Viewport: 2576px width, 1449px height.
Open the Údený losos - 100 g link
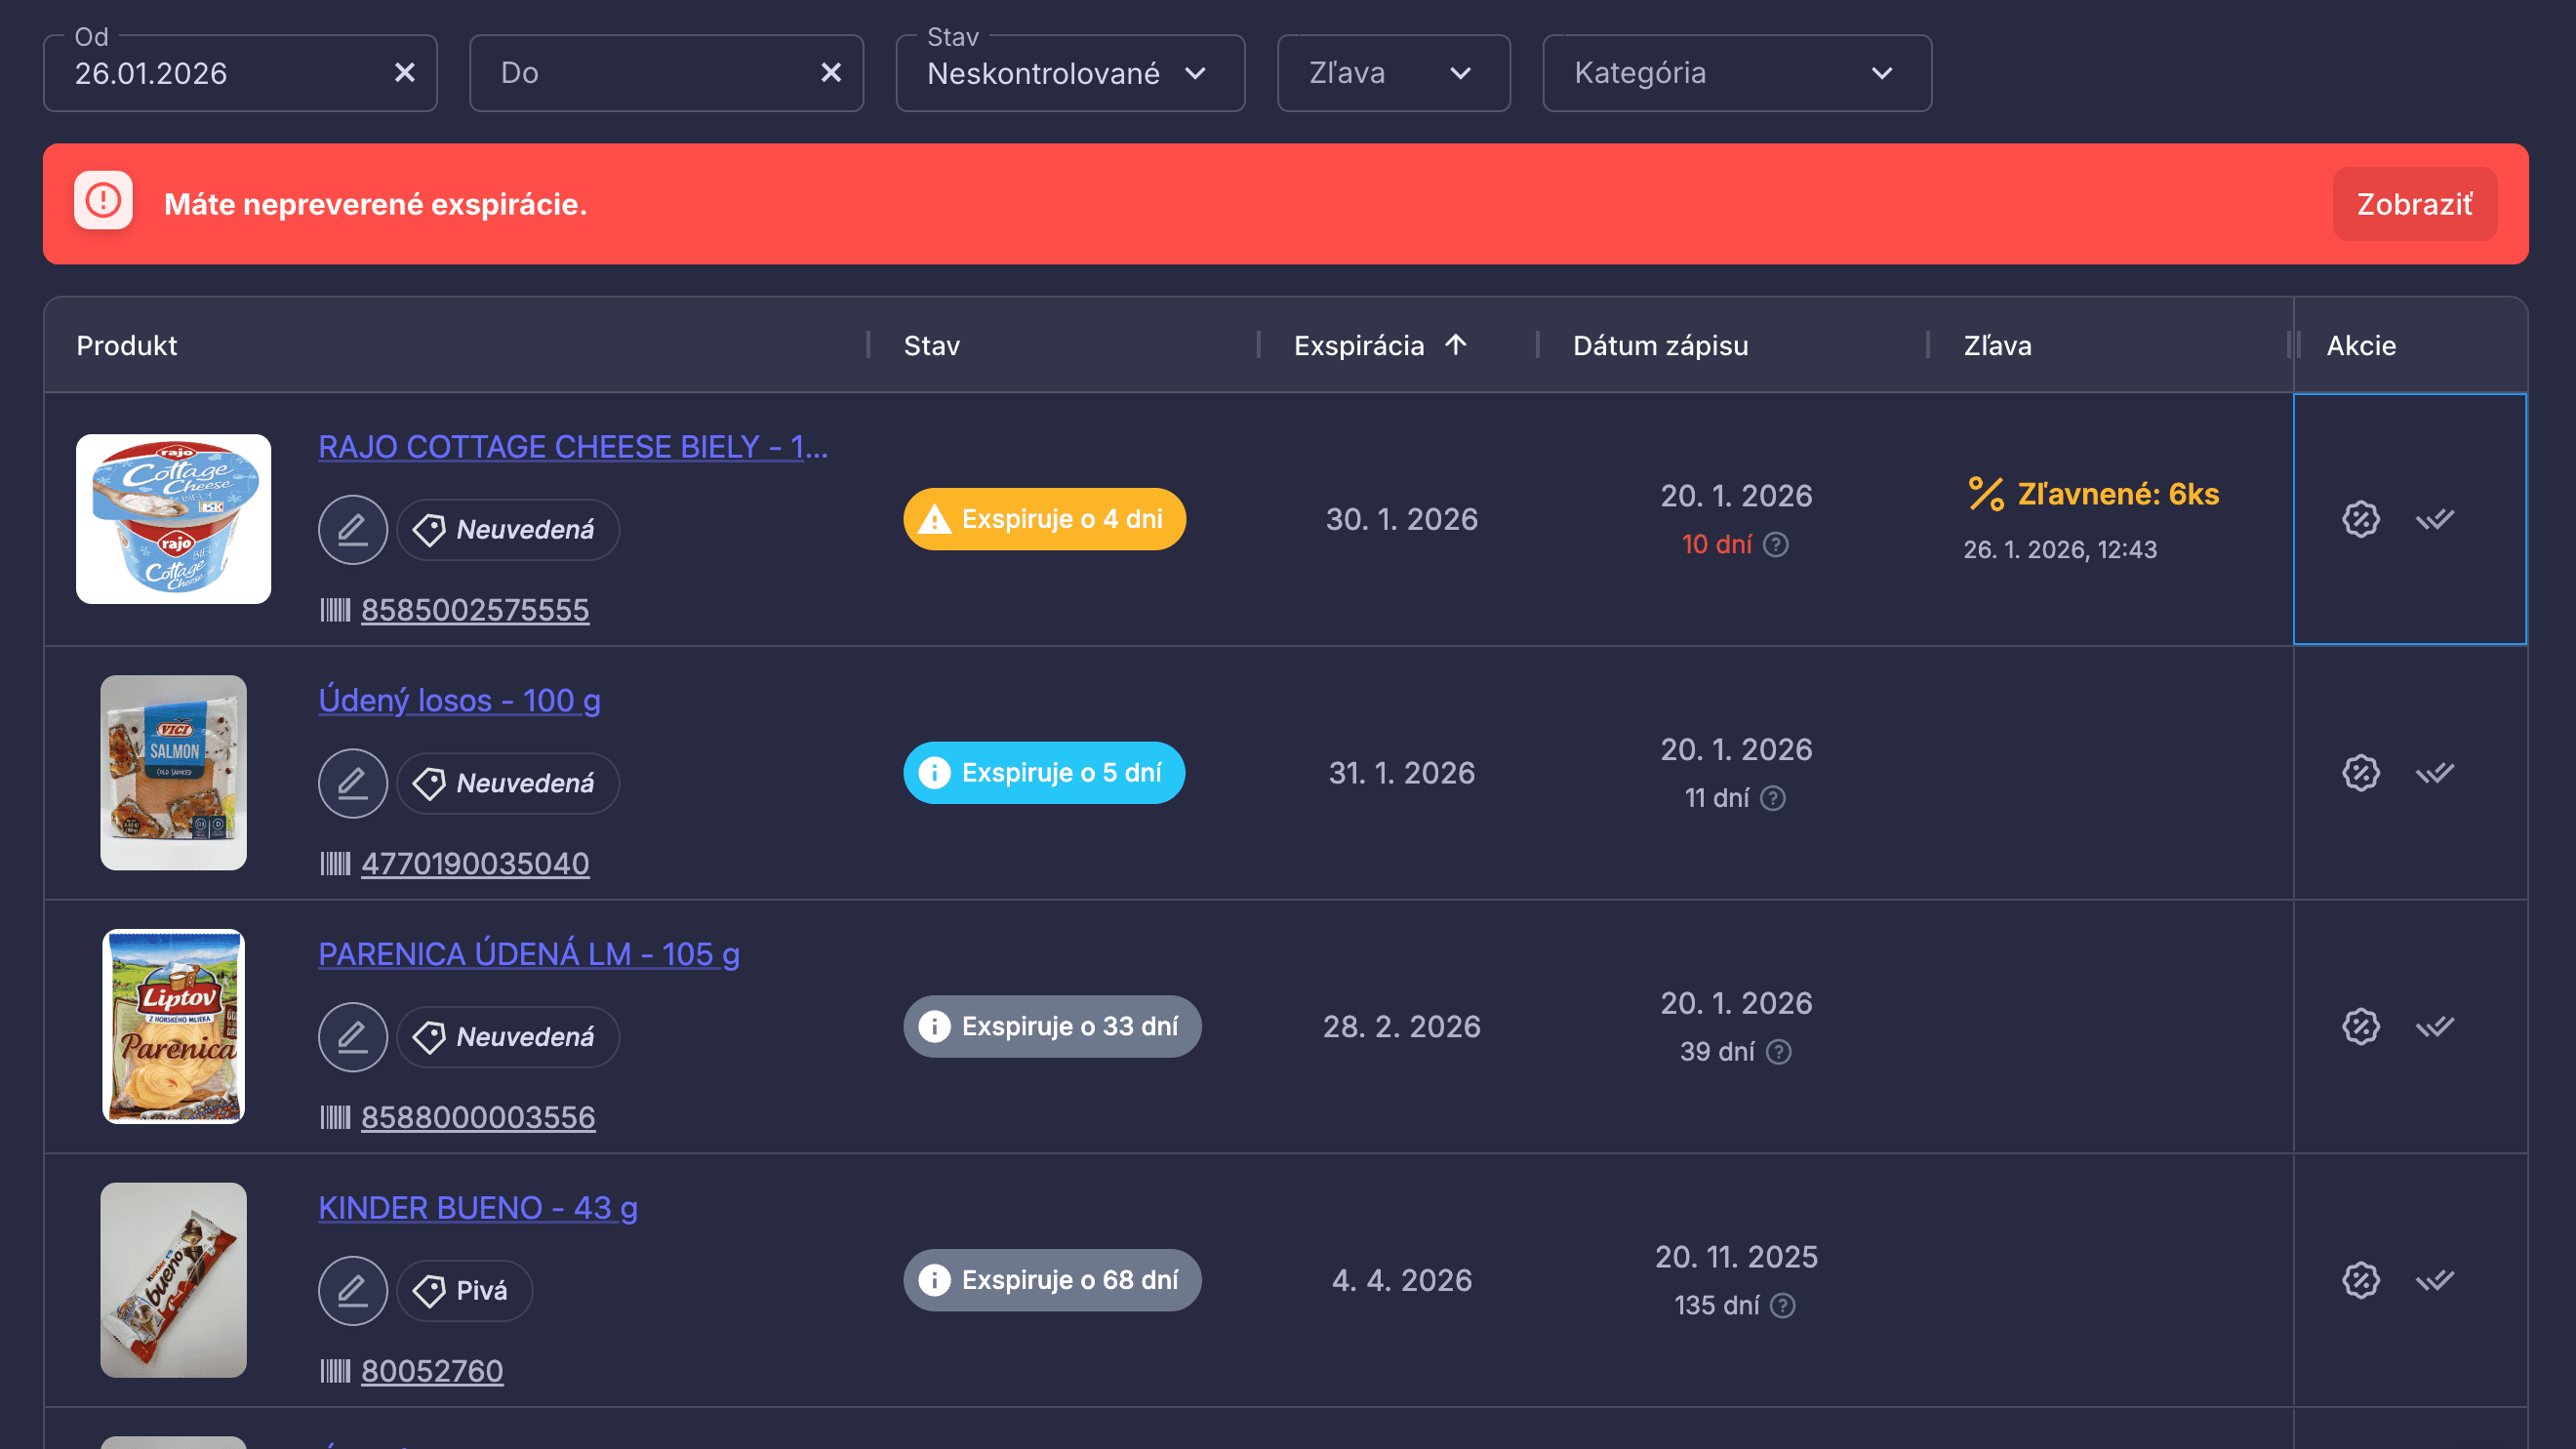459,700
